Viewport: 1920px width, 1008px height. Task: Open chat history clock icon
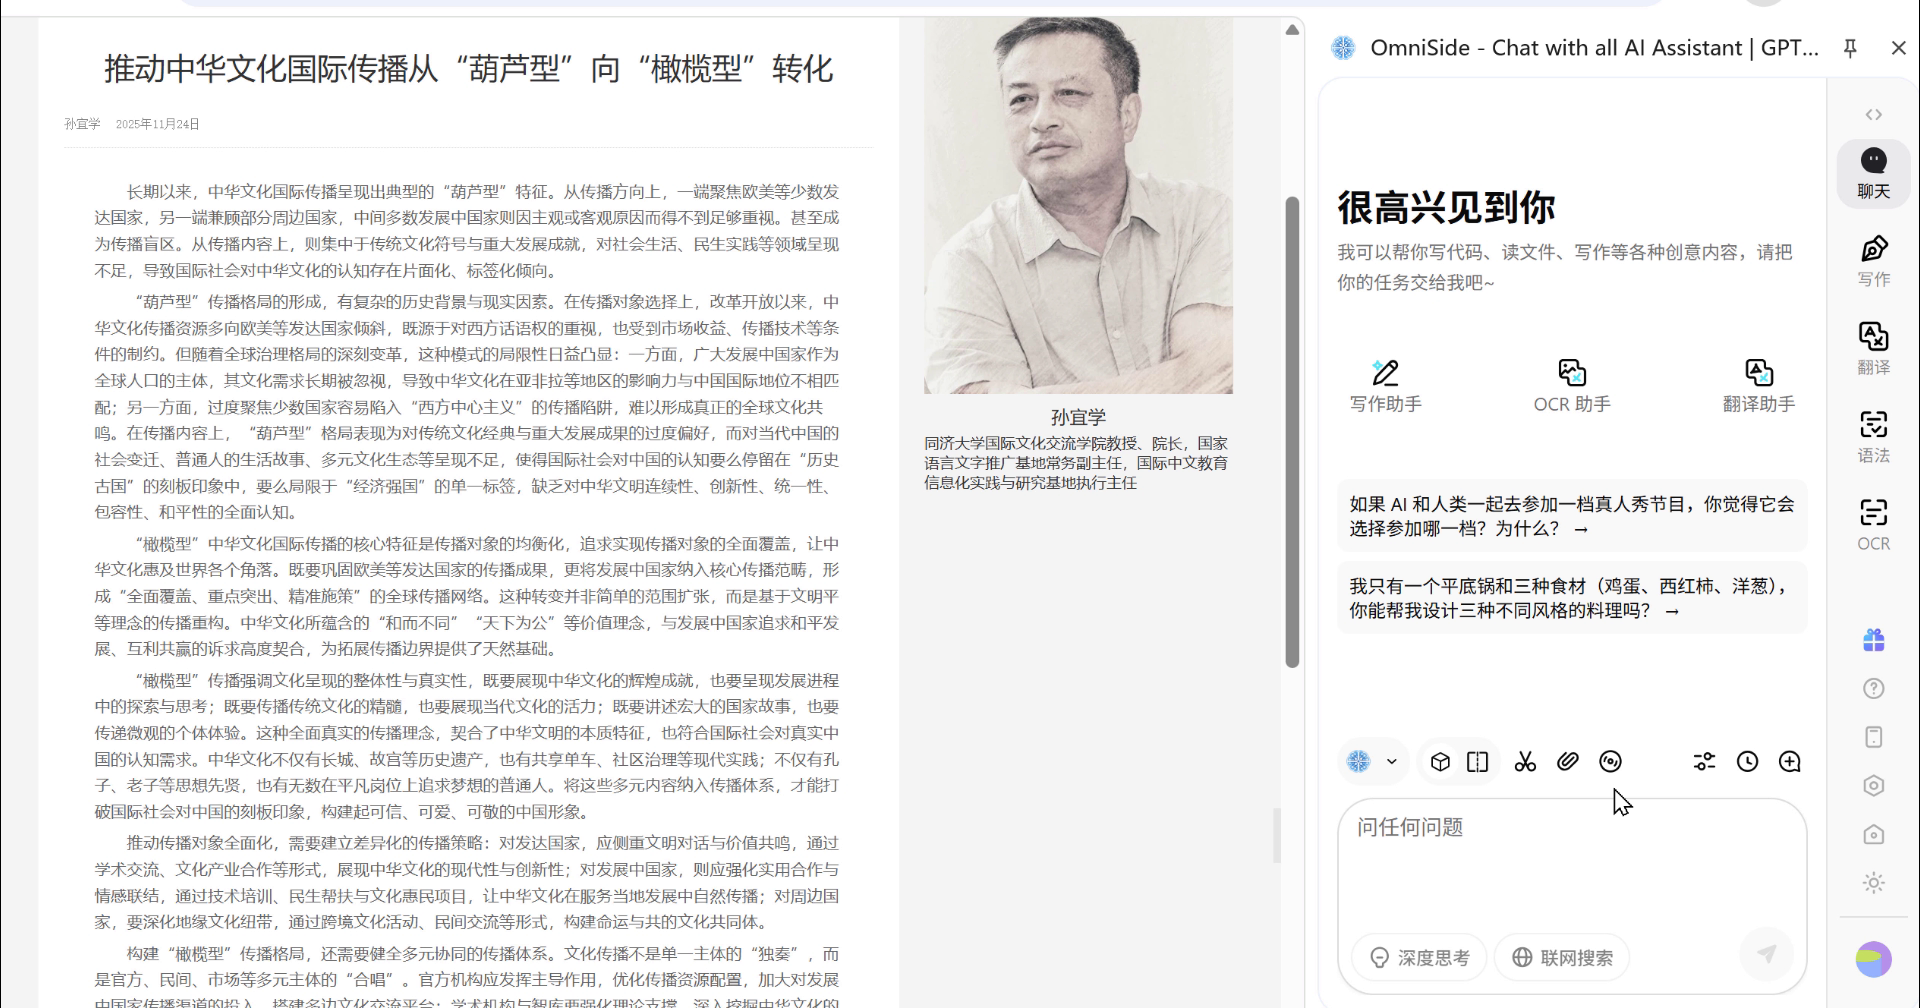point(1747,762)
